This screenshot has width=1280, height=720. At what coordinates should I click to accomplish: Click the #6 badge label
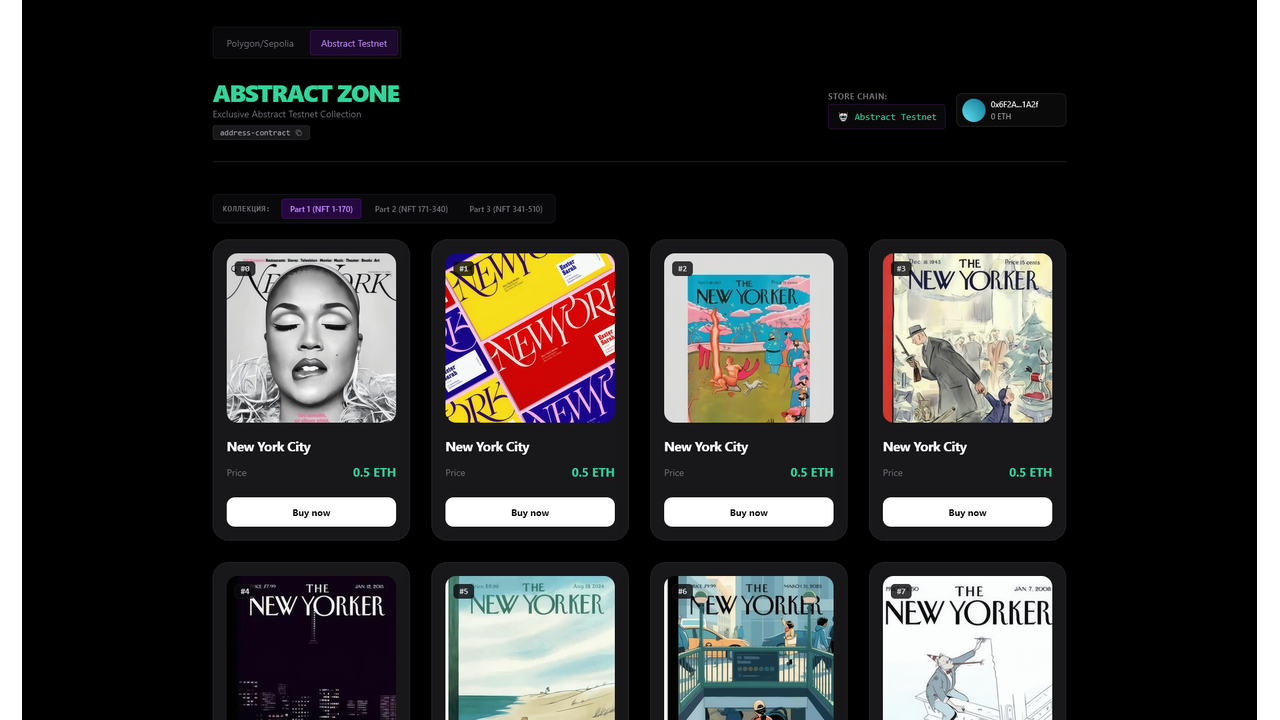[682, 591]
